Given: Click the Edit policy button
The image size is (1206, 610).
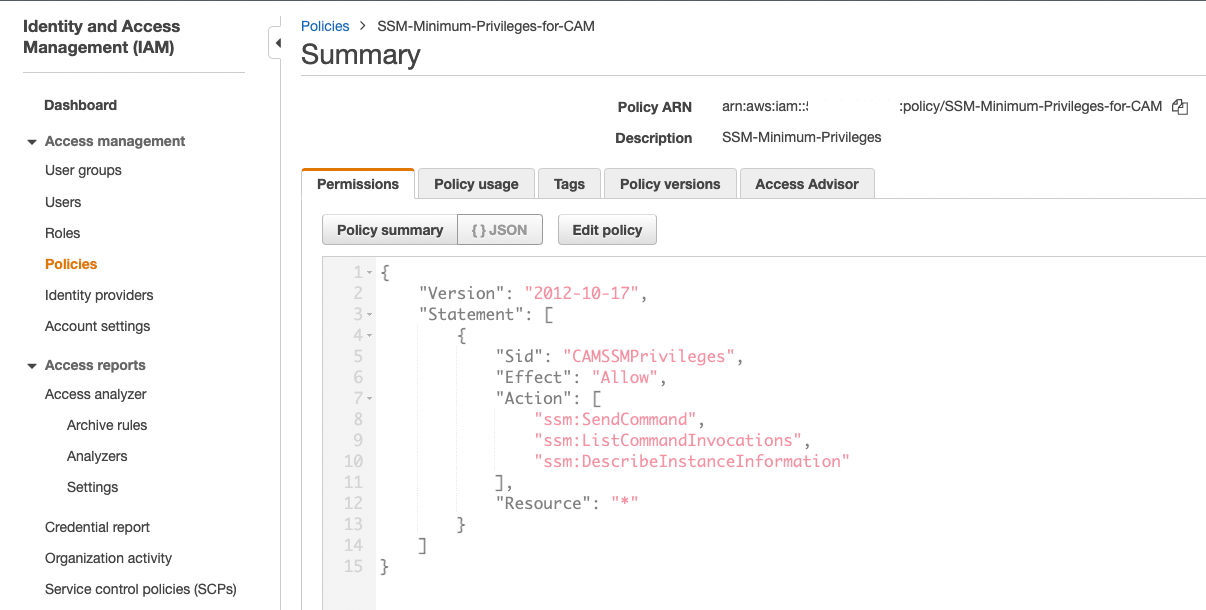Looking at the screenshot, I should click(x=607, y=229).
